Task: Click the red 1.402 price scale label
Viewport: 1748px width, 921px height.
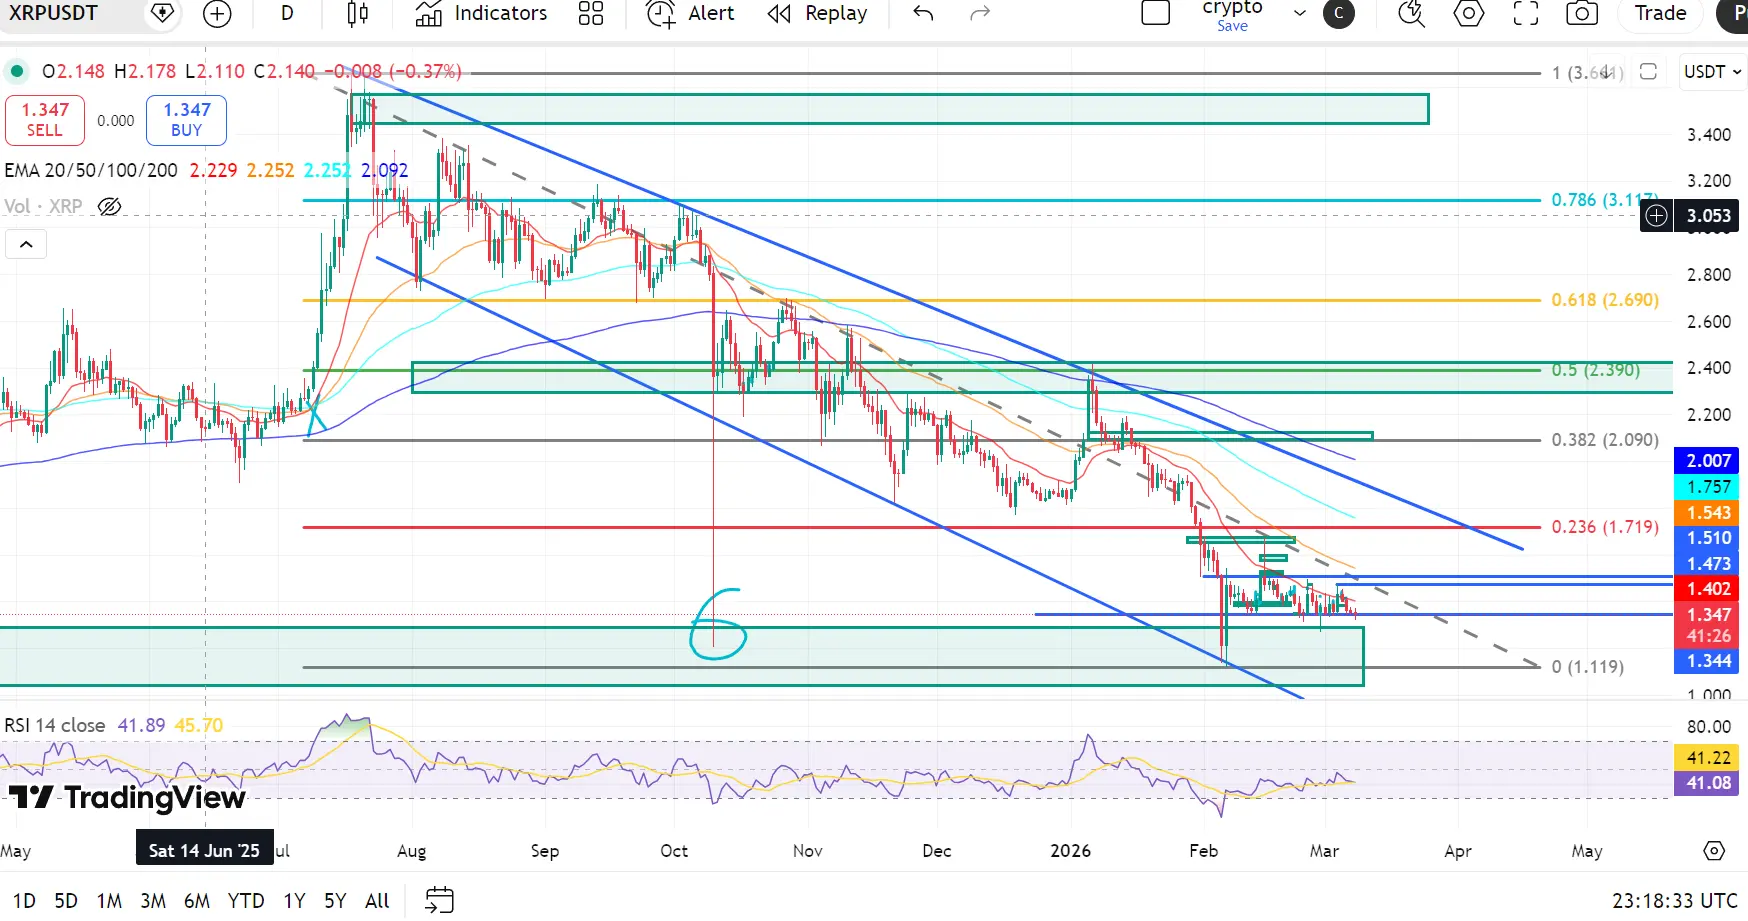Action: tap(1709, 589)
